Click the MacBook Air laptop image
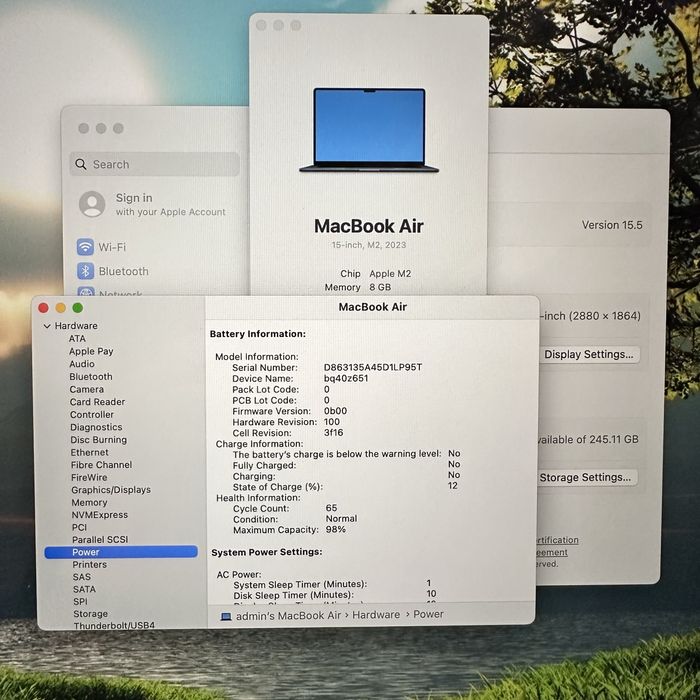Image resolution: width=700 pixels, height=700 pixels. pos(369,130)
